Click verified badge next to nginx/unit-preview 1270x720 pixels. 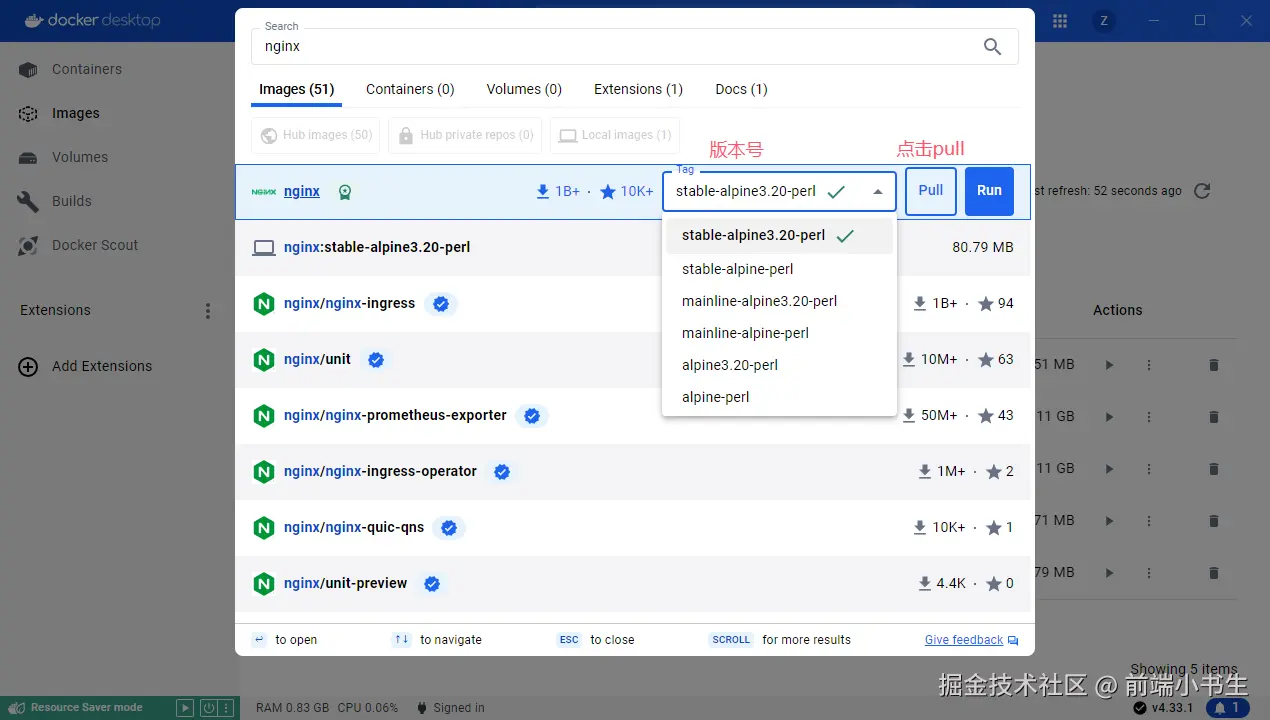click(x=432, y=584)
